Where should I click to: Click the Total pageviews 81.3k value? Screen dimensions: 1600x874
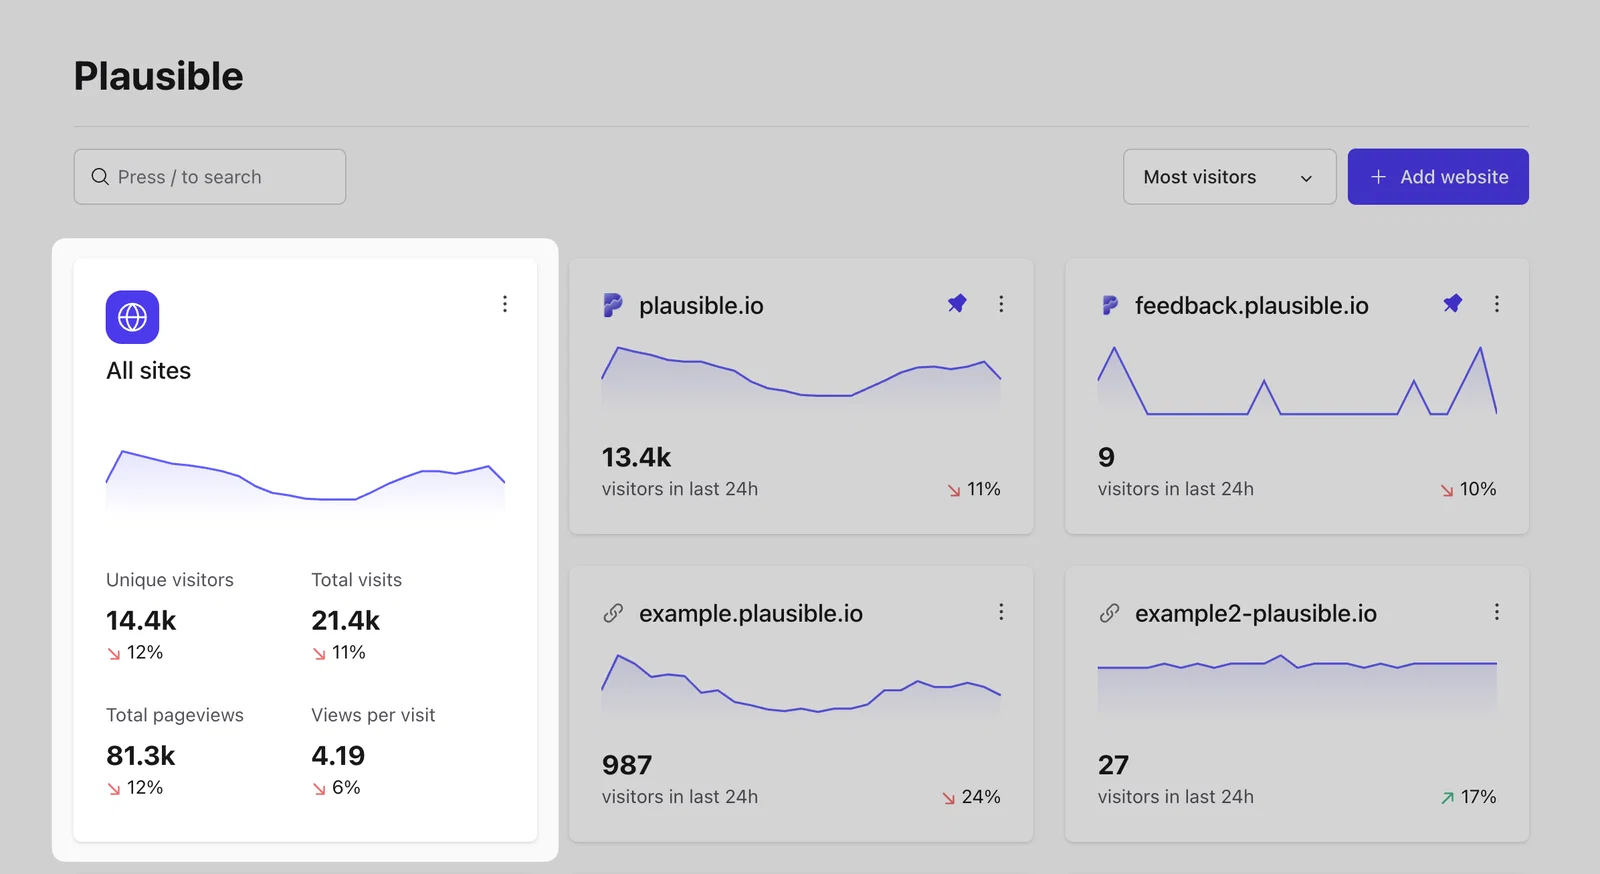[140, 756]
